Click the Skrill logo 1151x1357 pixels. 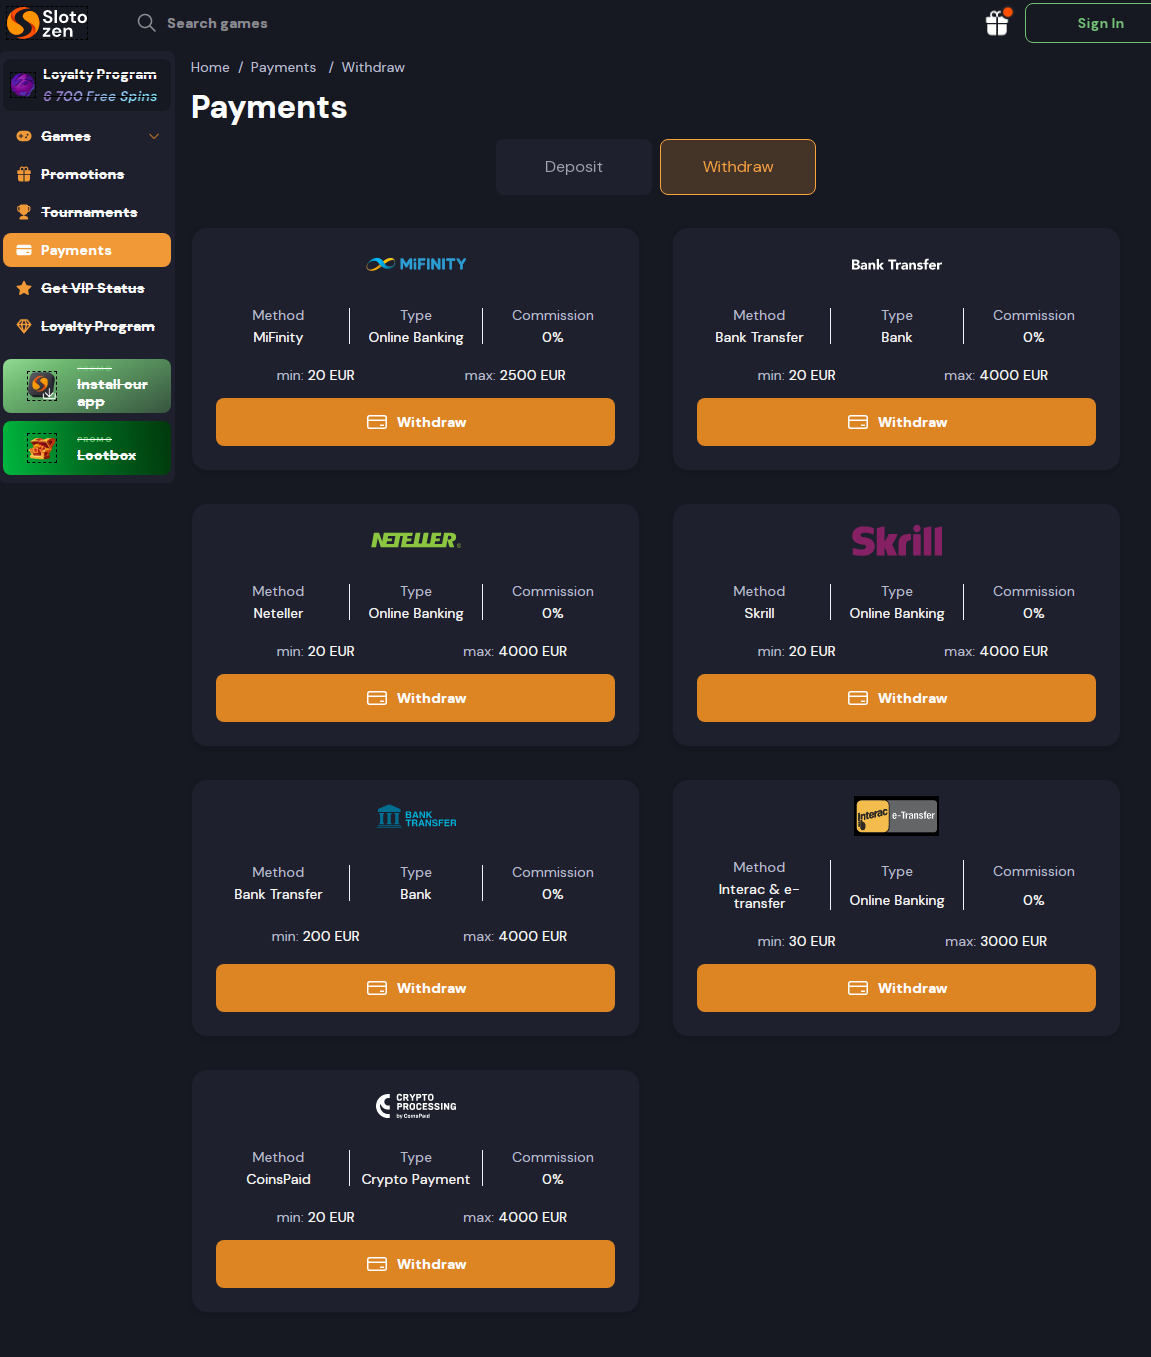(896, 541)
